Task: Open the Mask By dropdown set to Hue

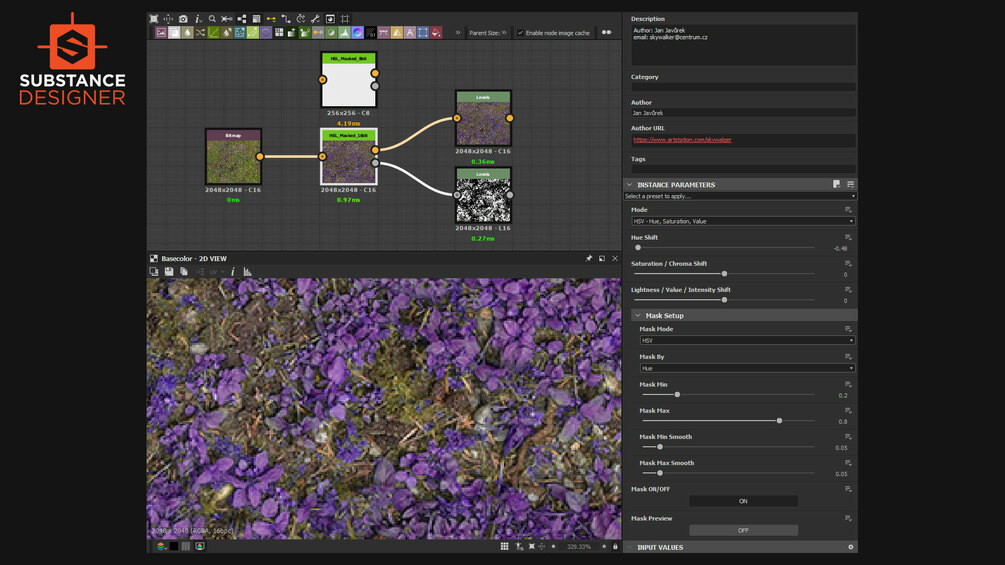Action: (746, 368)
